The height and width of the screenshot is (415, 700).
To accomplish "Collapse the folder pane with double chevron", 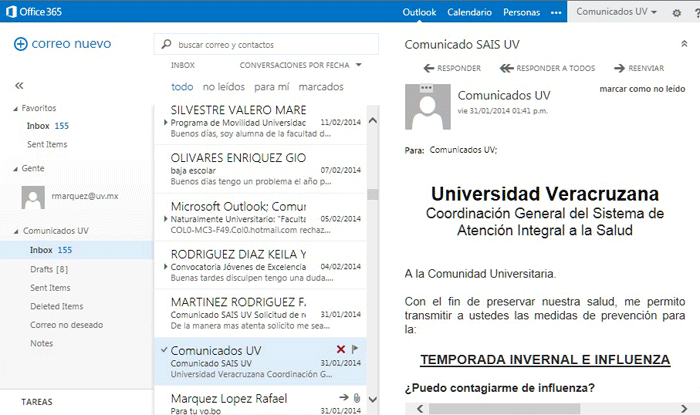I will pos(19,86).
